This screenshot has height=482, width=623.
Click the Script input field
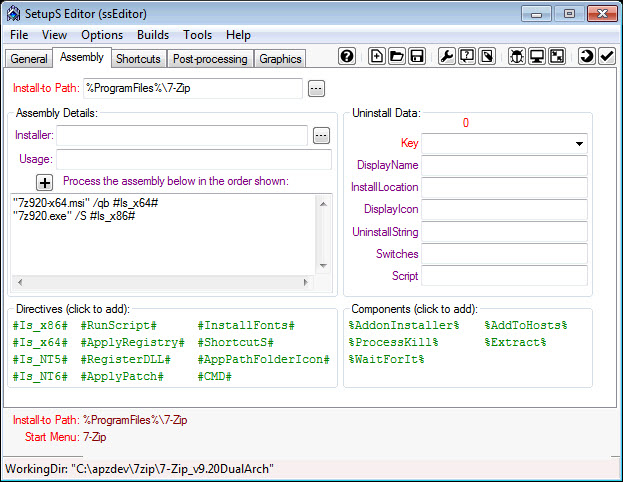(504, 276)
